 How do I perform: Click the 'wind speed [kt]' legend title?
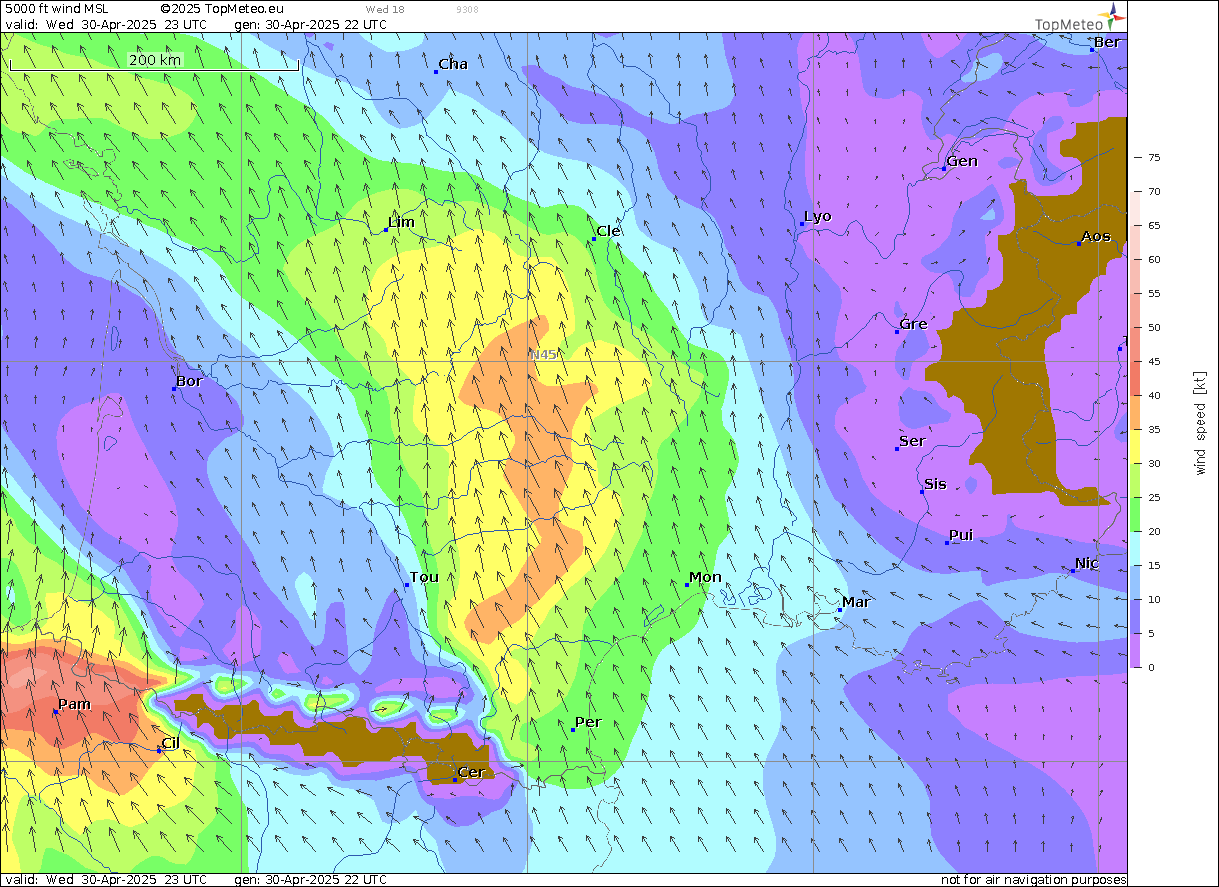[1200, 422]
